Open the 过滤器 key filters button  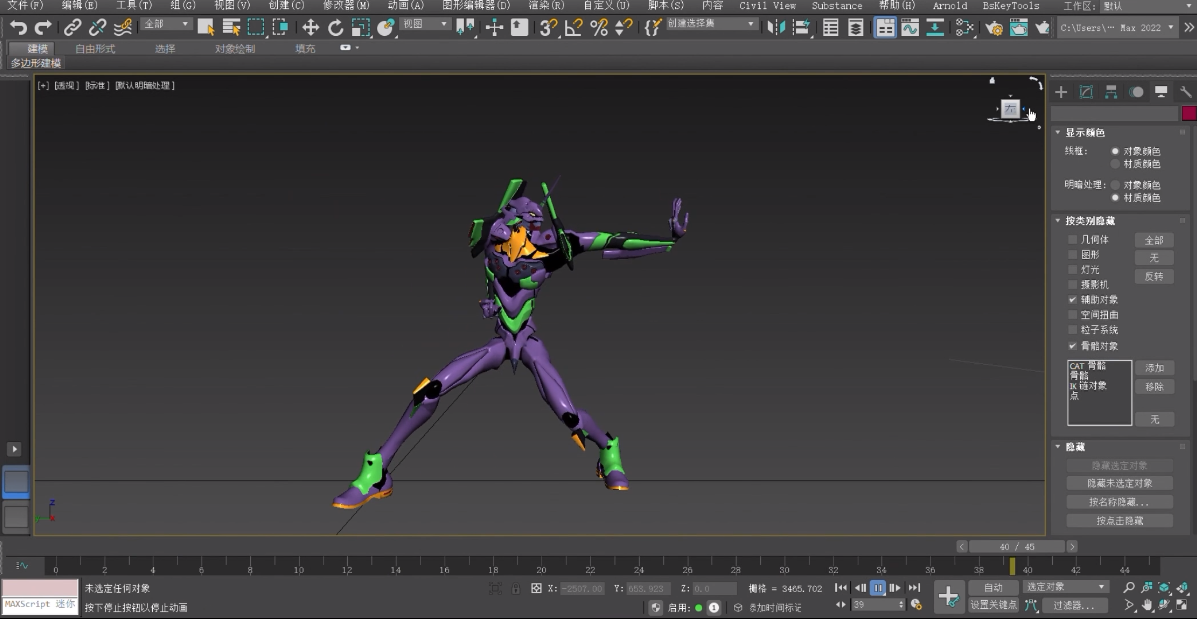[1075, 605]
